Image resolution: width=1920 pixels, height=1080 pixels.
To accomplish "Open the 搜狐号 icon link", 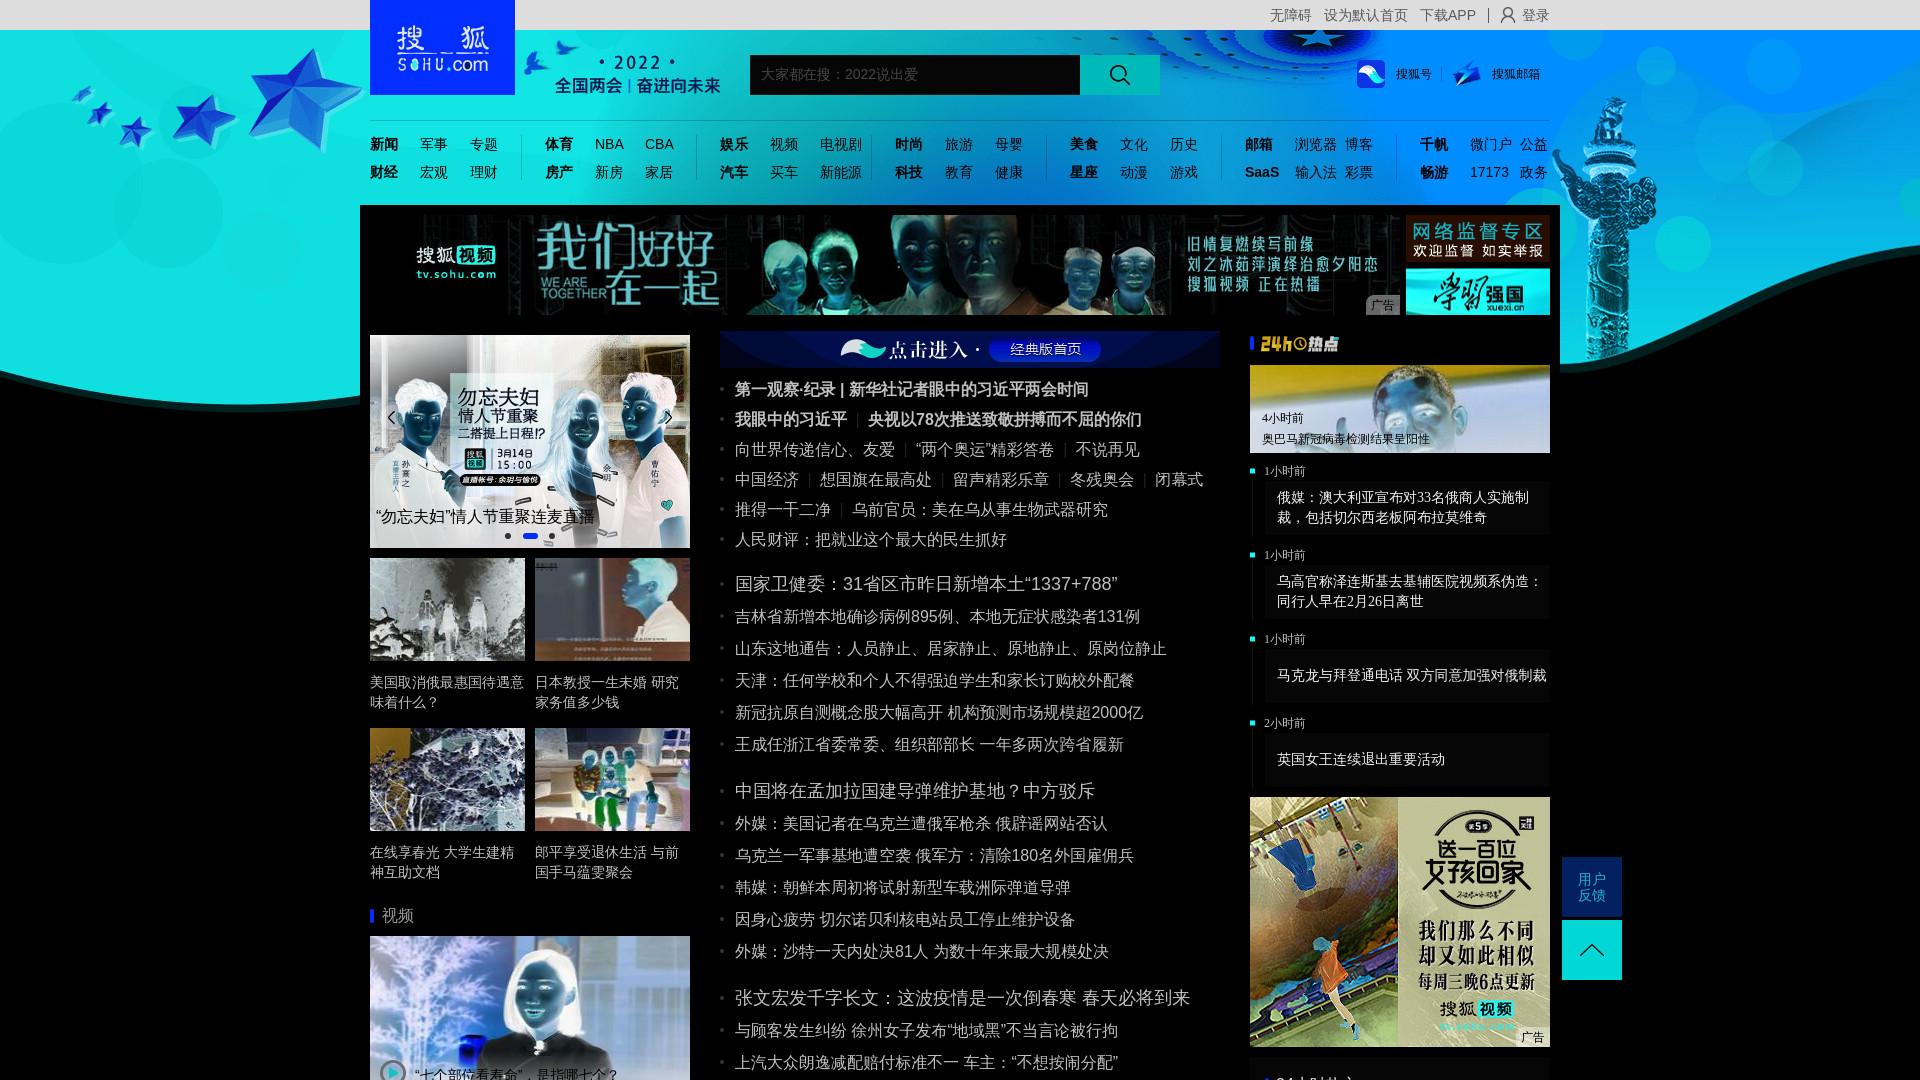I will point(1371,74).
